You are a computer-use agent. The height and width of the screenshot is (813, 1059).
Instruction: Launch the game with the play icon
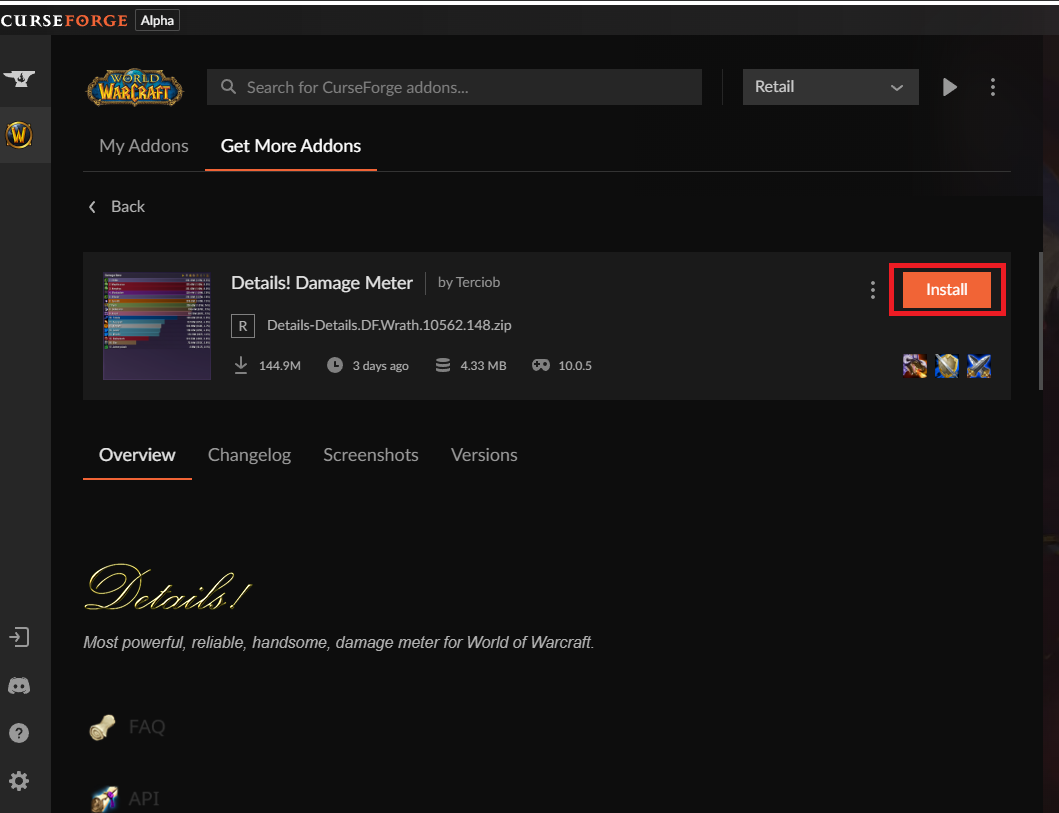(x=950, y=87)
